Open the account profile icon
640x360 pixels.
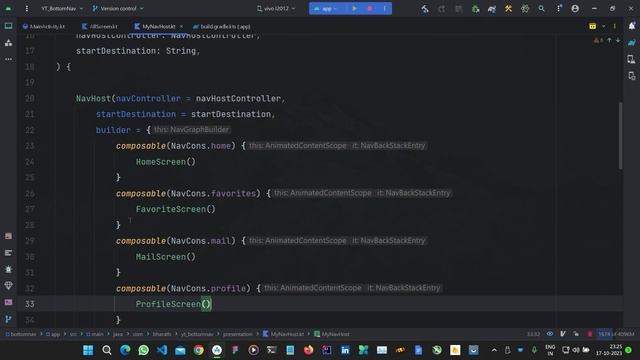tap(575, 8)
